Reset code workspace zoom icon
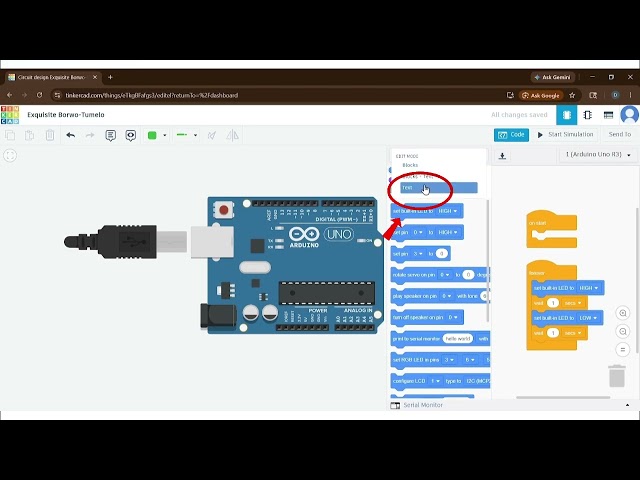The height and width of the screenshot is (480, 640). pos(623,350)
